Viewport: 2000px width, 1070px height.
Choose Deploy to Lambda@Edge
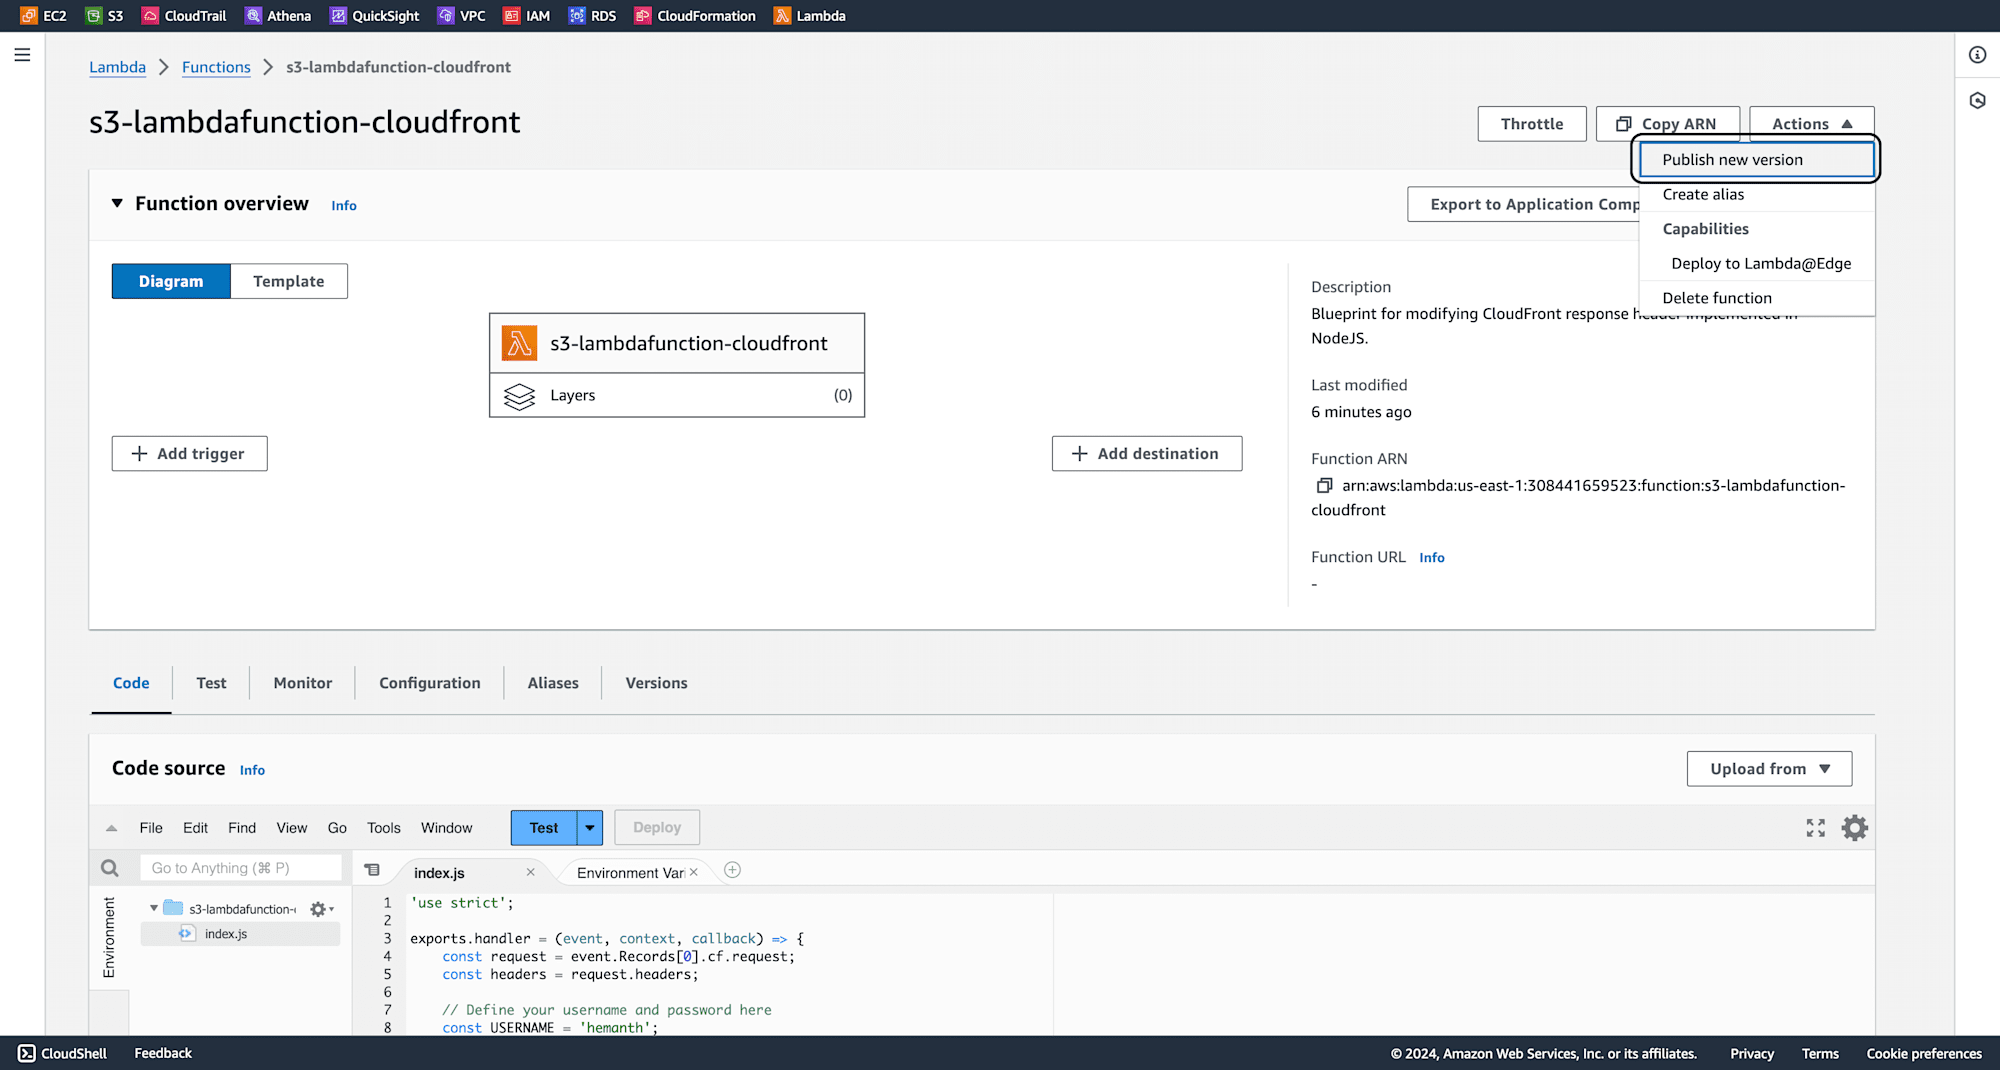(x=1756, y=264)
